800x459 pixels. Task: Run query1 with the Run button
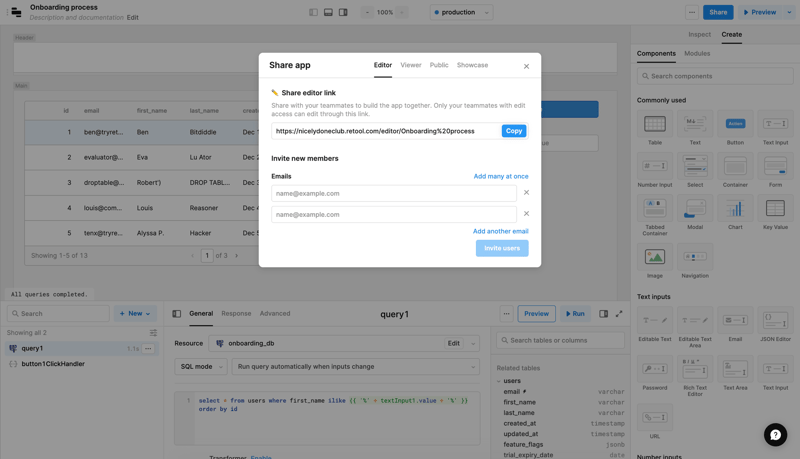point(575,314)
